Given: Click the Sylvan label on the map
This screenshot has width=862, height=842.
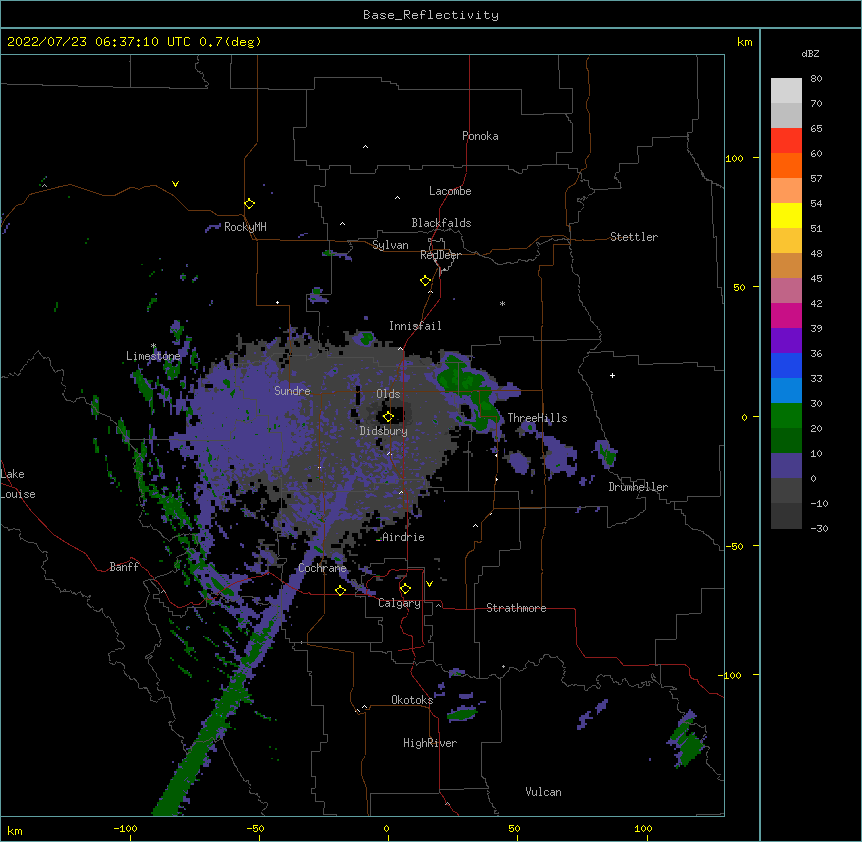Looking at the screenshot, I should point(390,245).
